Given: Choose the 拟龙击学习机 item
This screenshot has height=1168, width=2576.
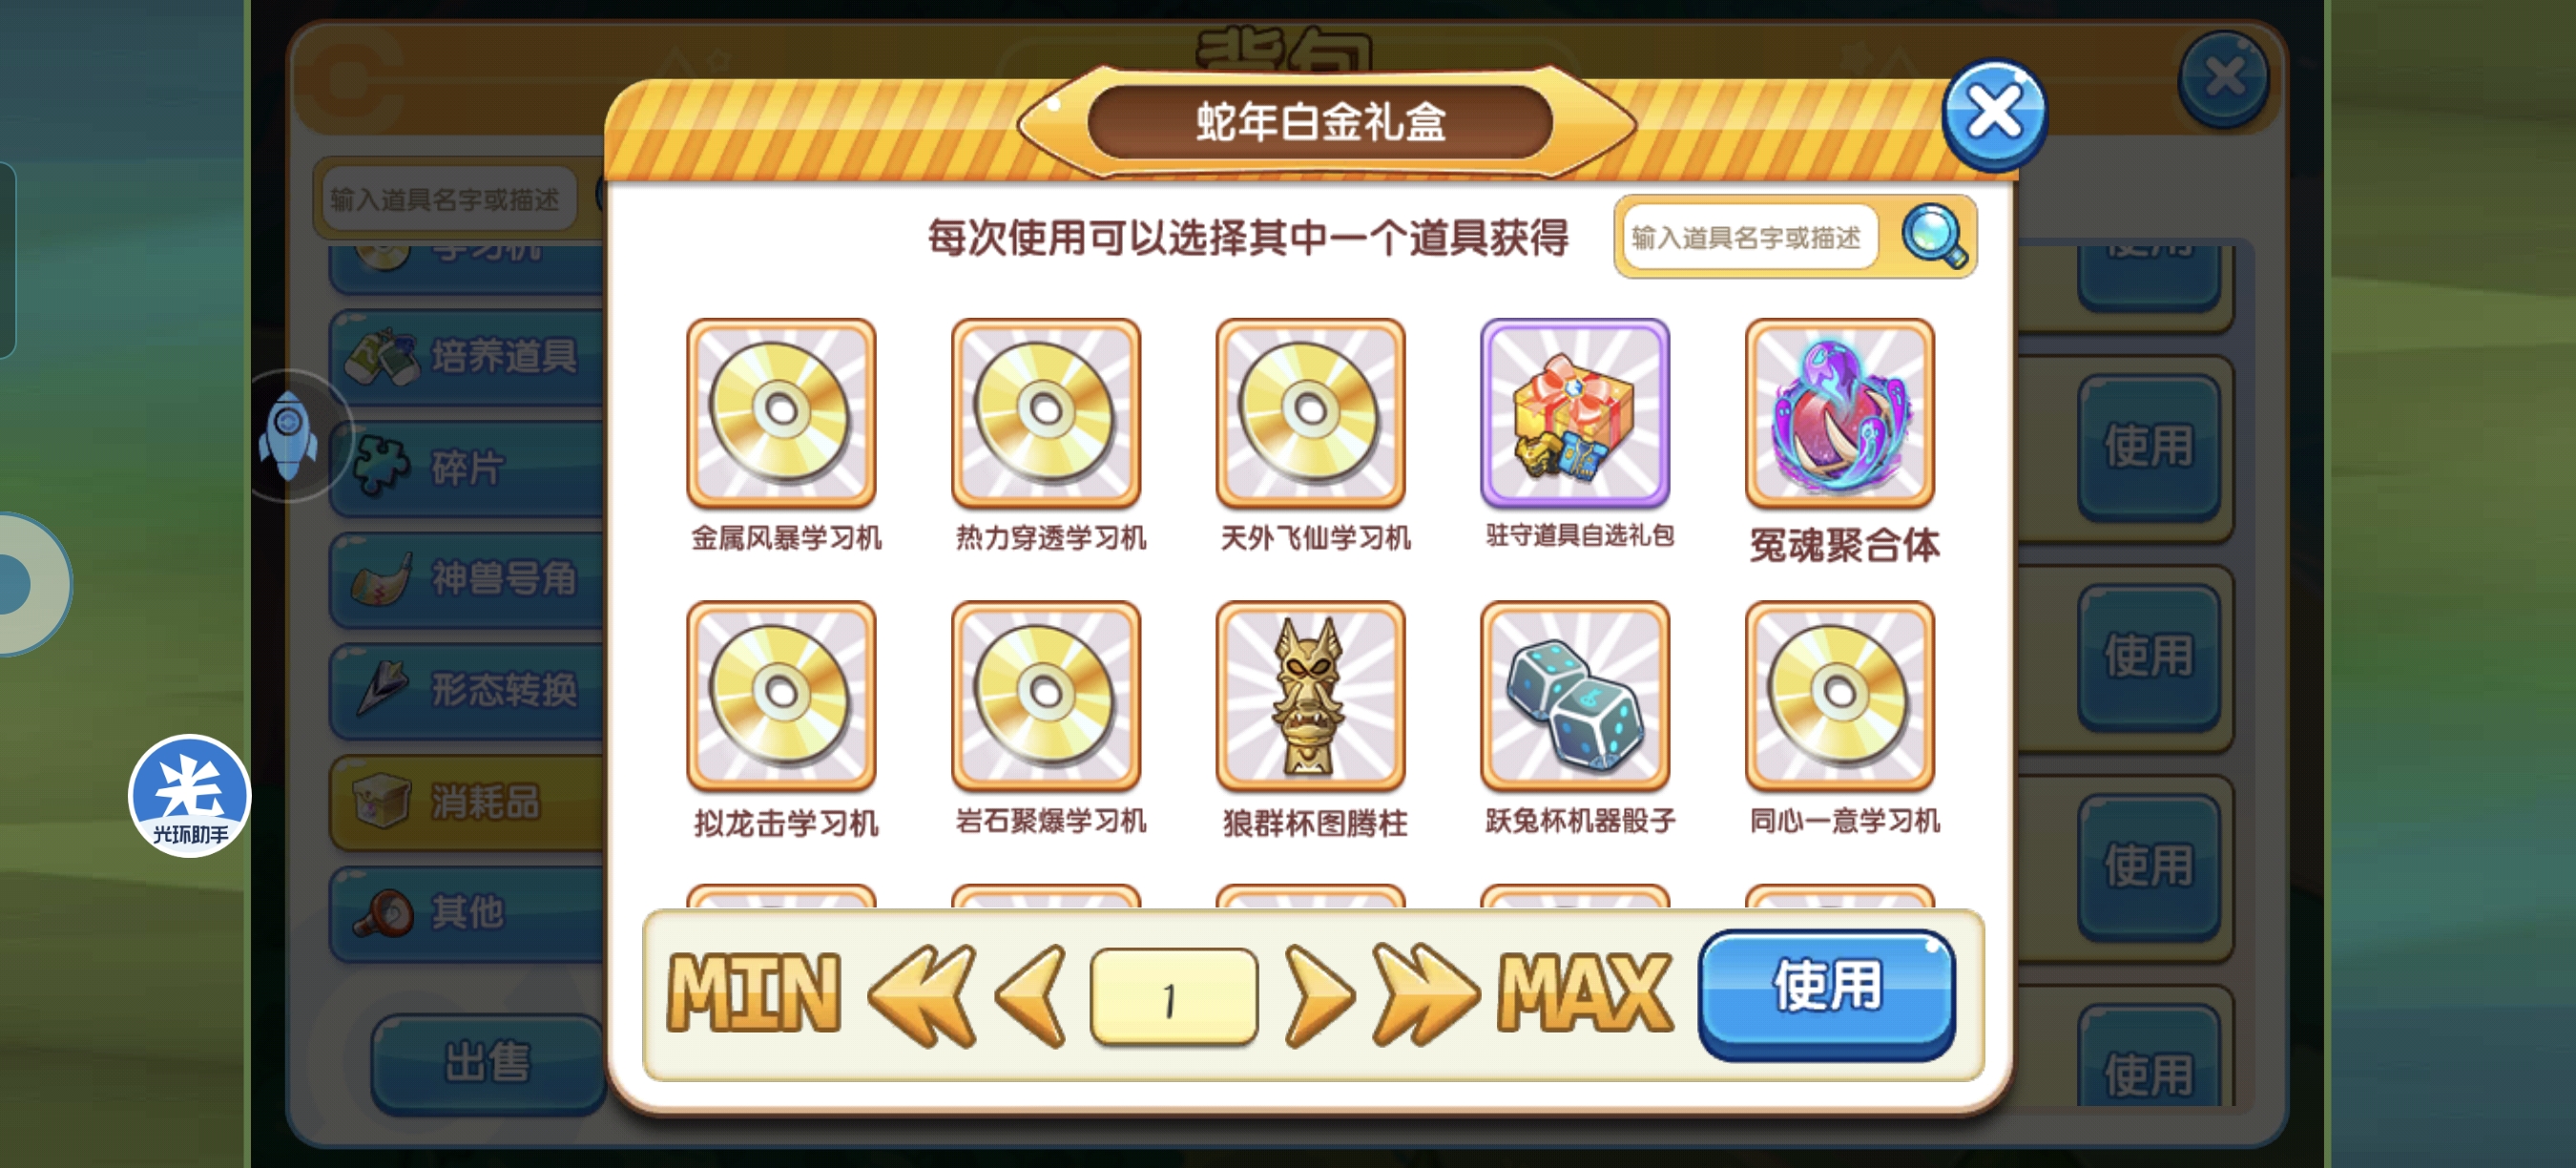Looking at the screenshot, I should pos(781,696).
